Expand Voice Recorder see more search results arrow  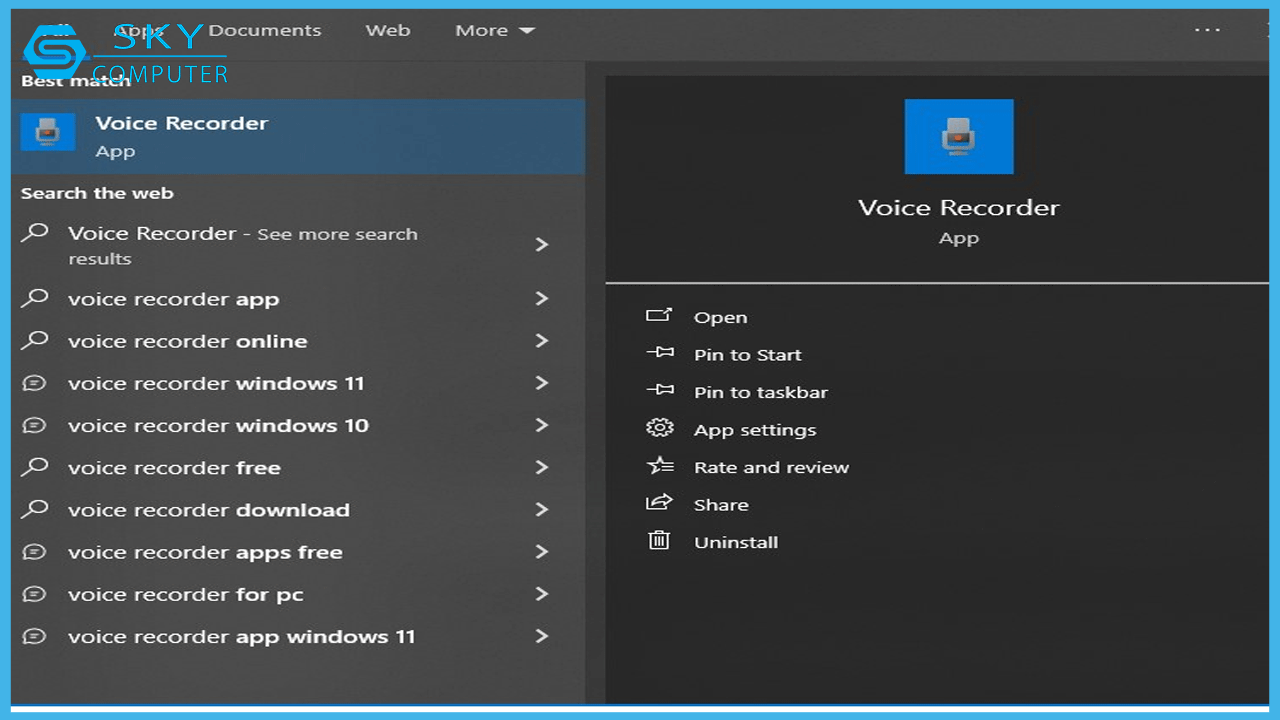pos(542,244)
